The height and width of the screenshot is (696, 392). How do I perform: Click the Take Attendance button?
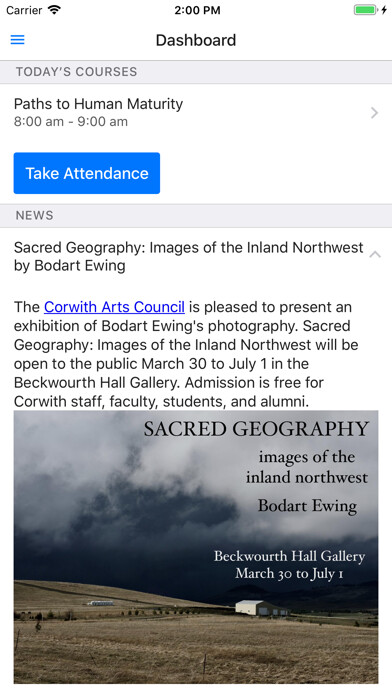87,173
